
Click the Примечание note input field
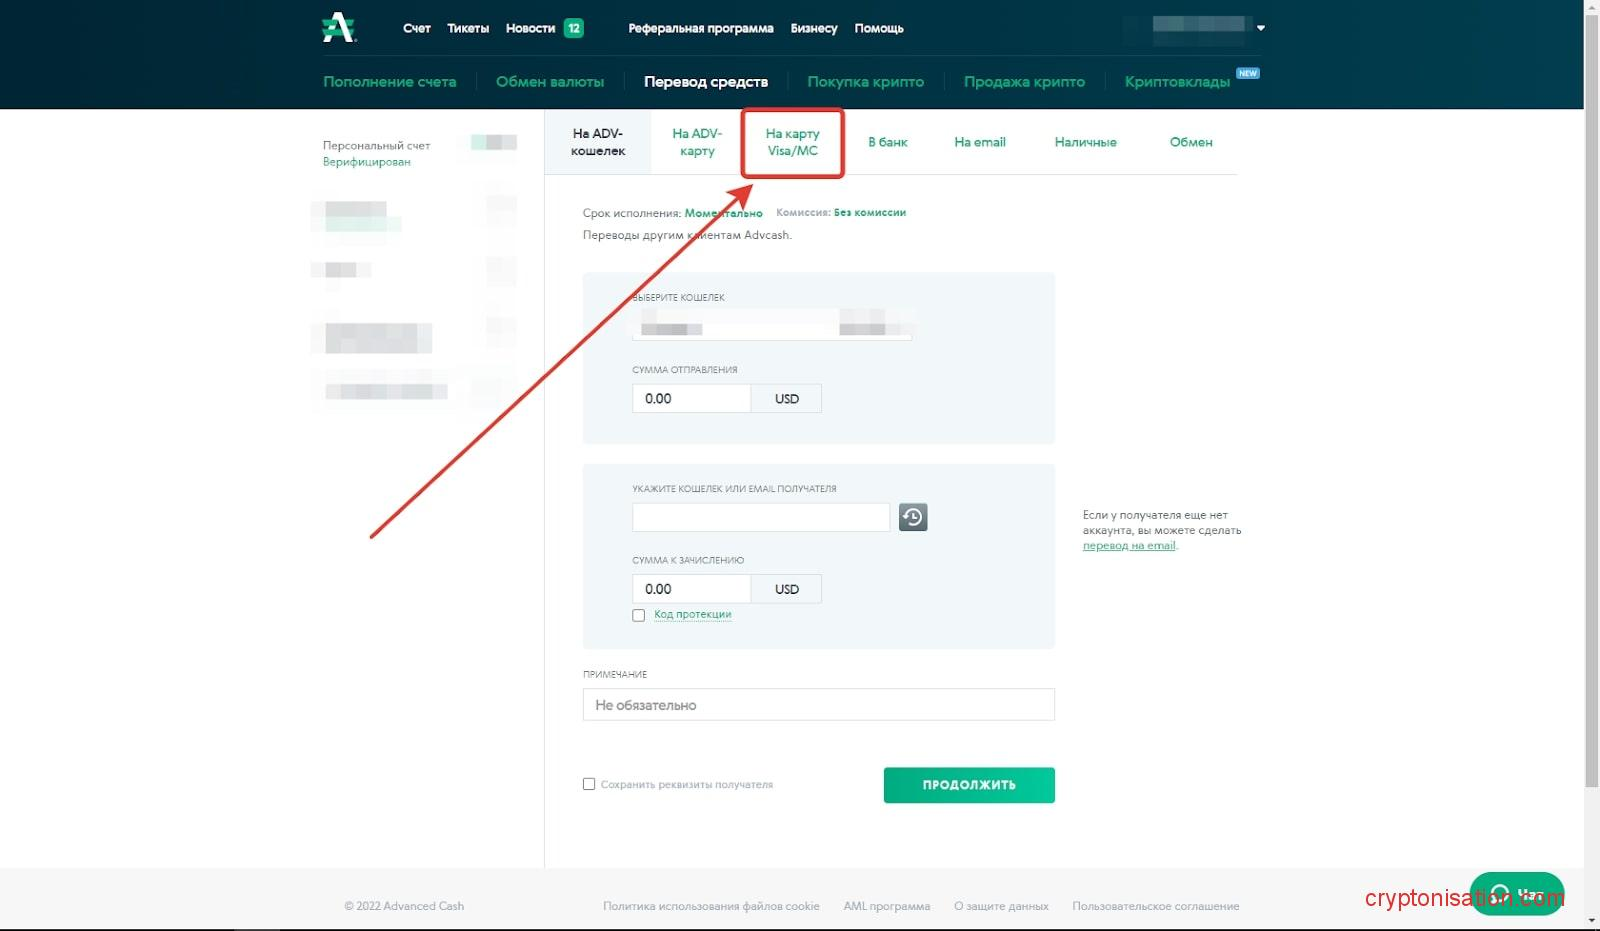click(x=818, y=705)
